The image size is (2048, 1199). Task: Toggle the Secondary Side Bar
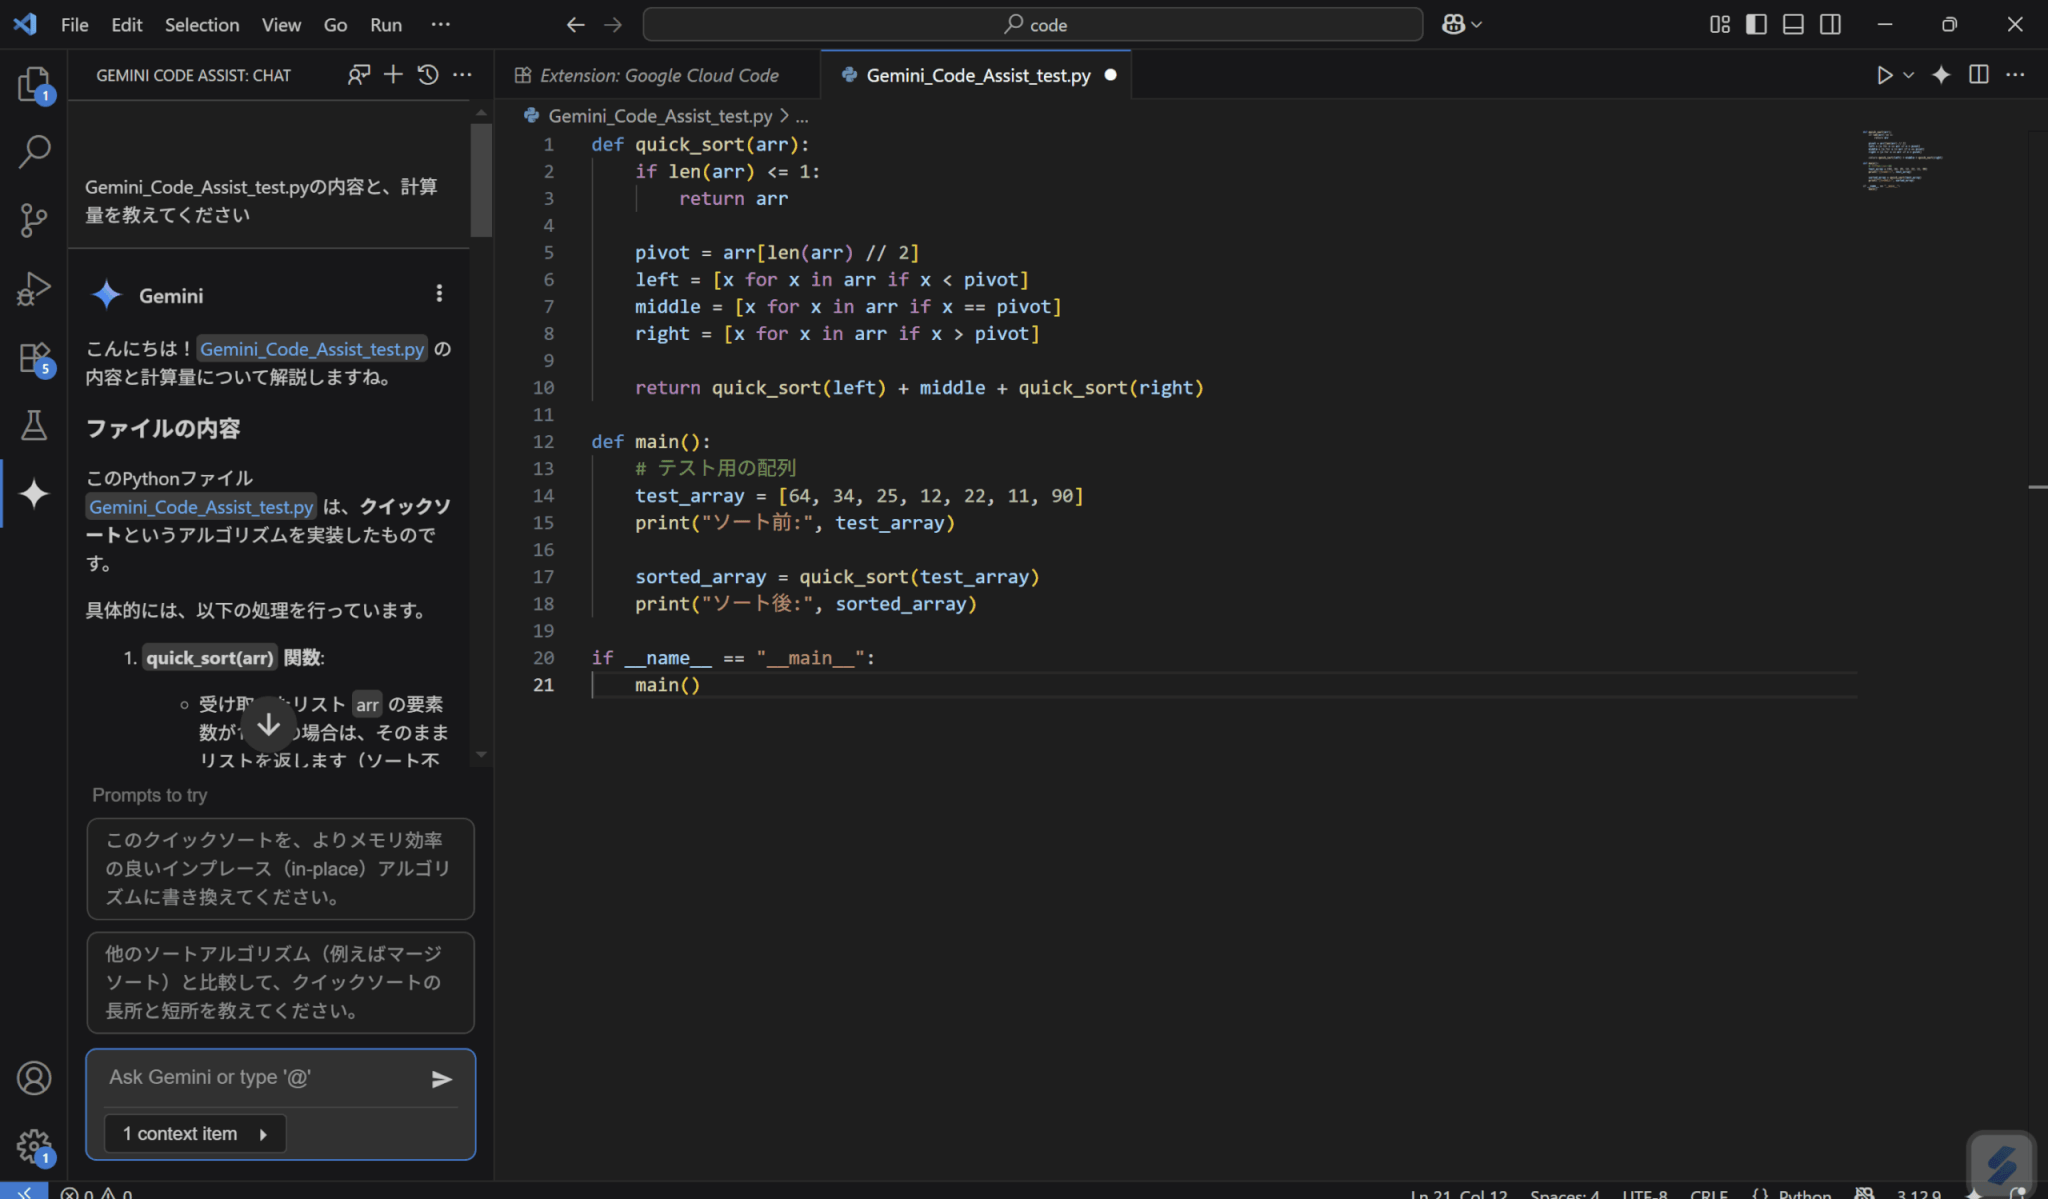coord(1830,24)
